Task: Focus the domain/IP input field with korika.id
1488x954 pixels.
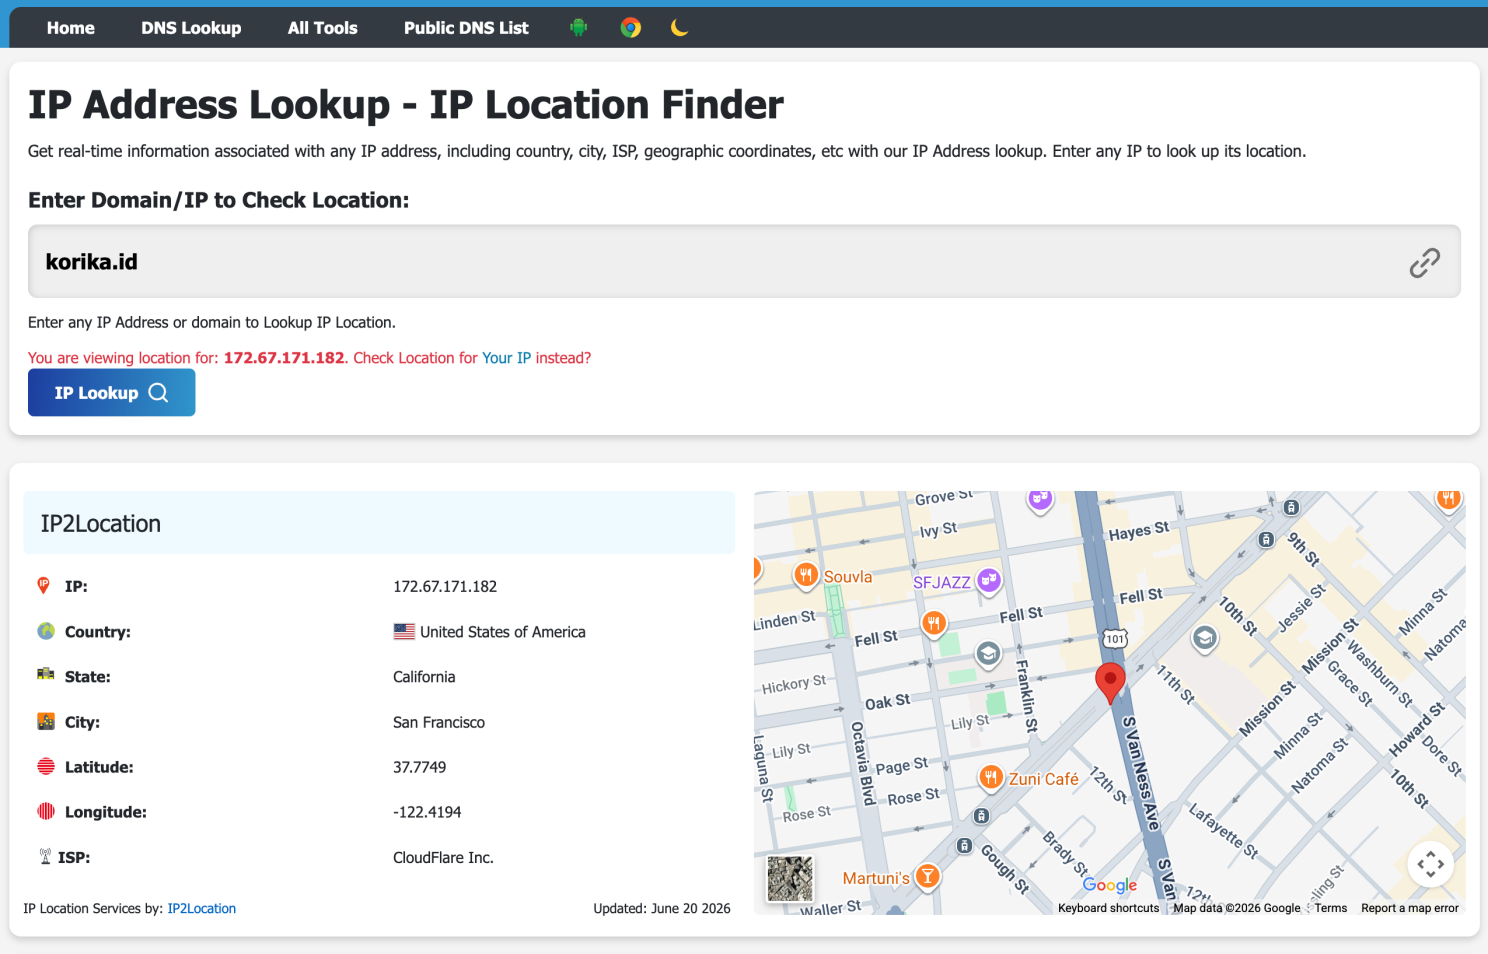Action: pos(744,261)
